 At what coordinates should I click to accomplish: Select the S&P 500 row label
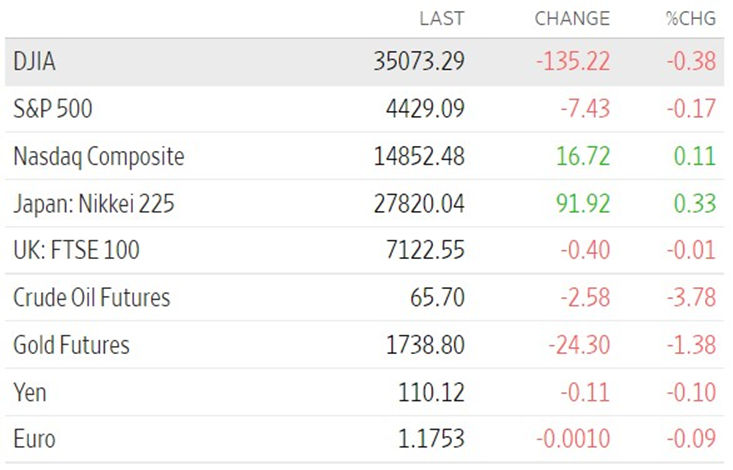(x=53, y=109)
